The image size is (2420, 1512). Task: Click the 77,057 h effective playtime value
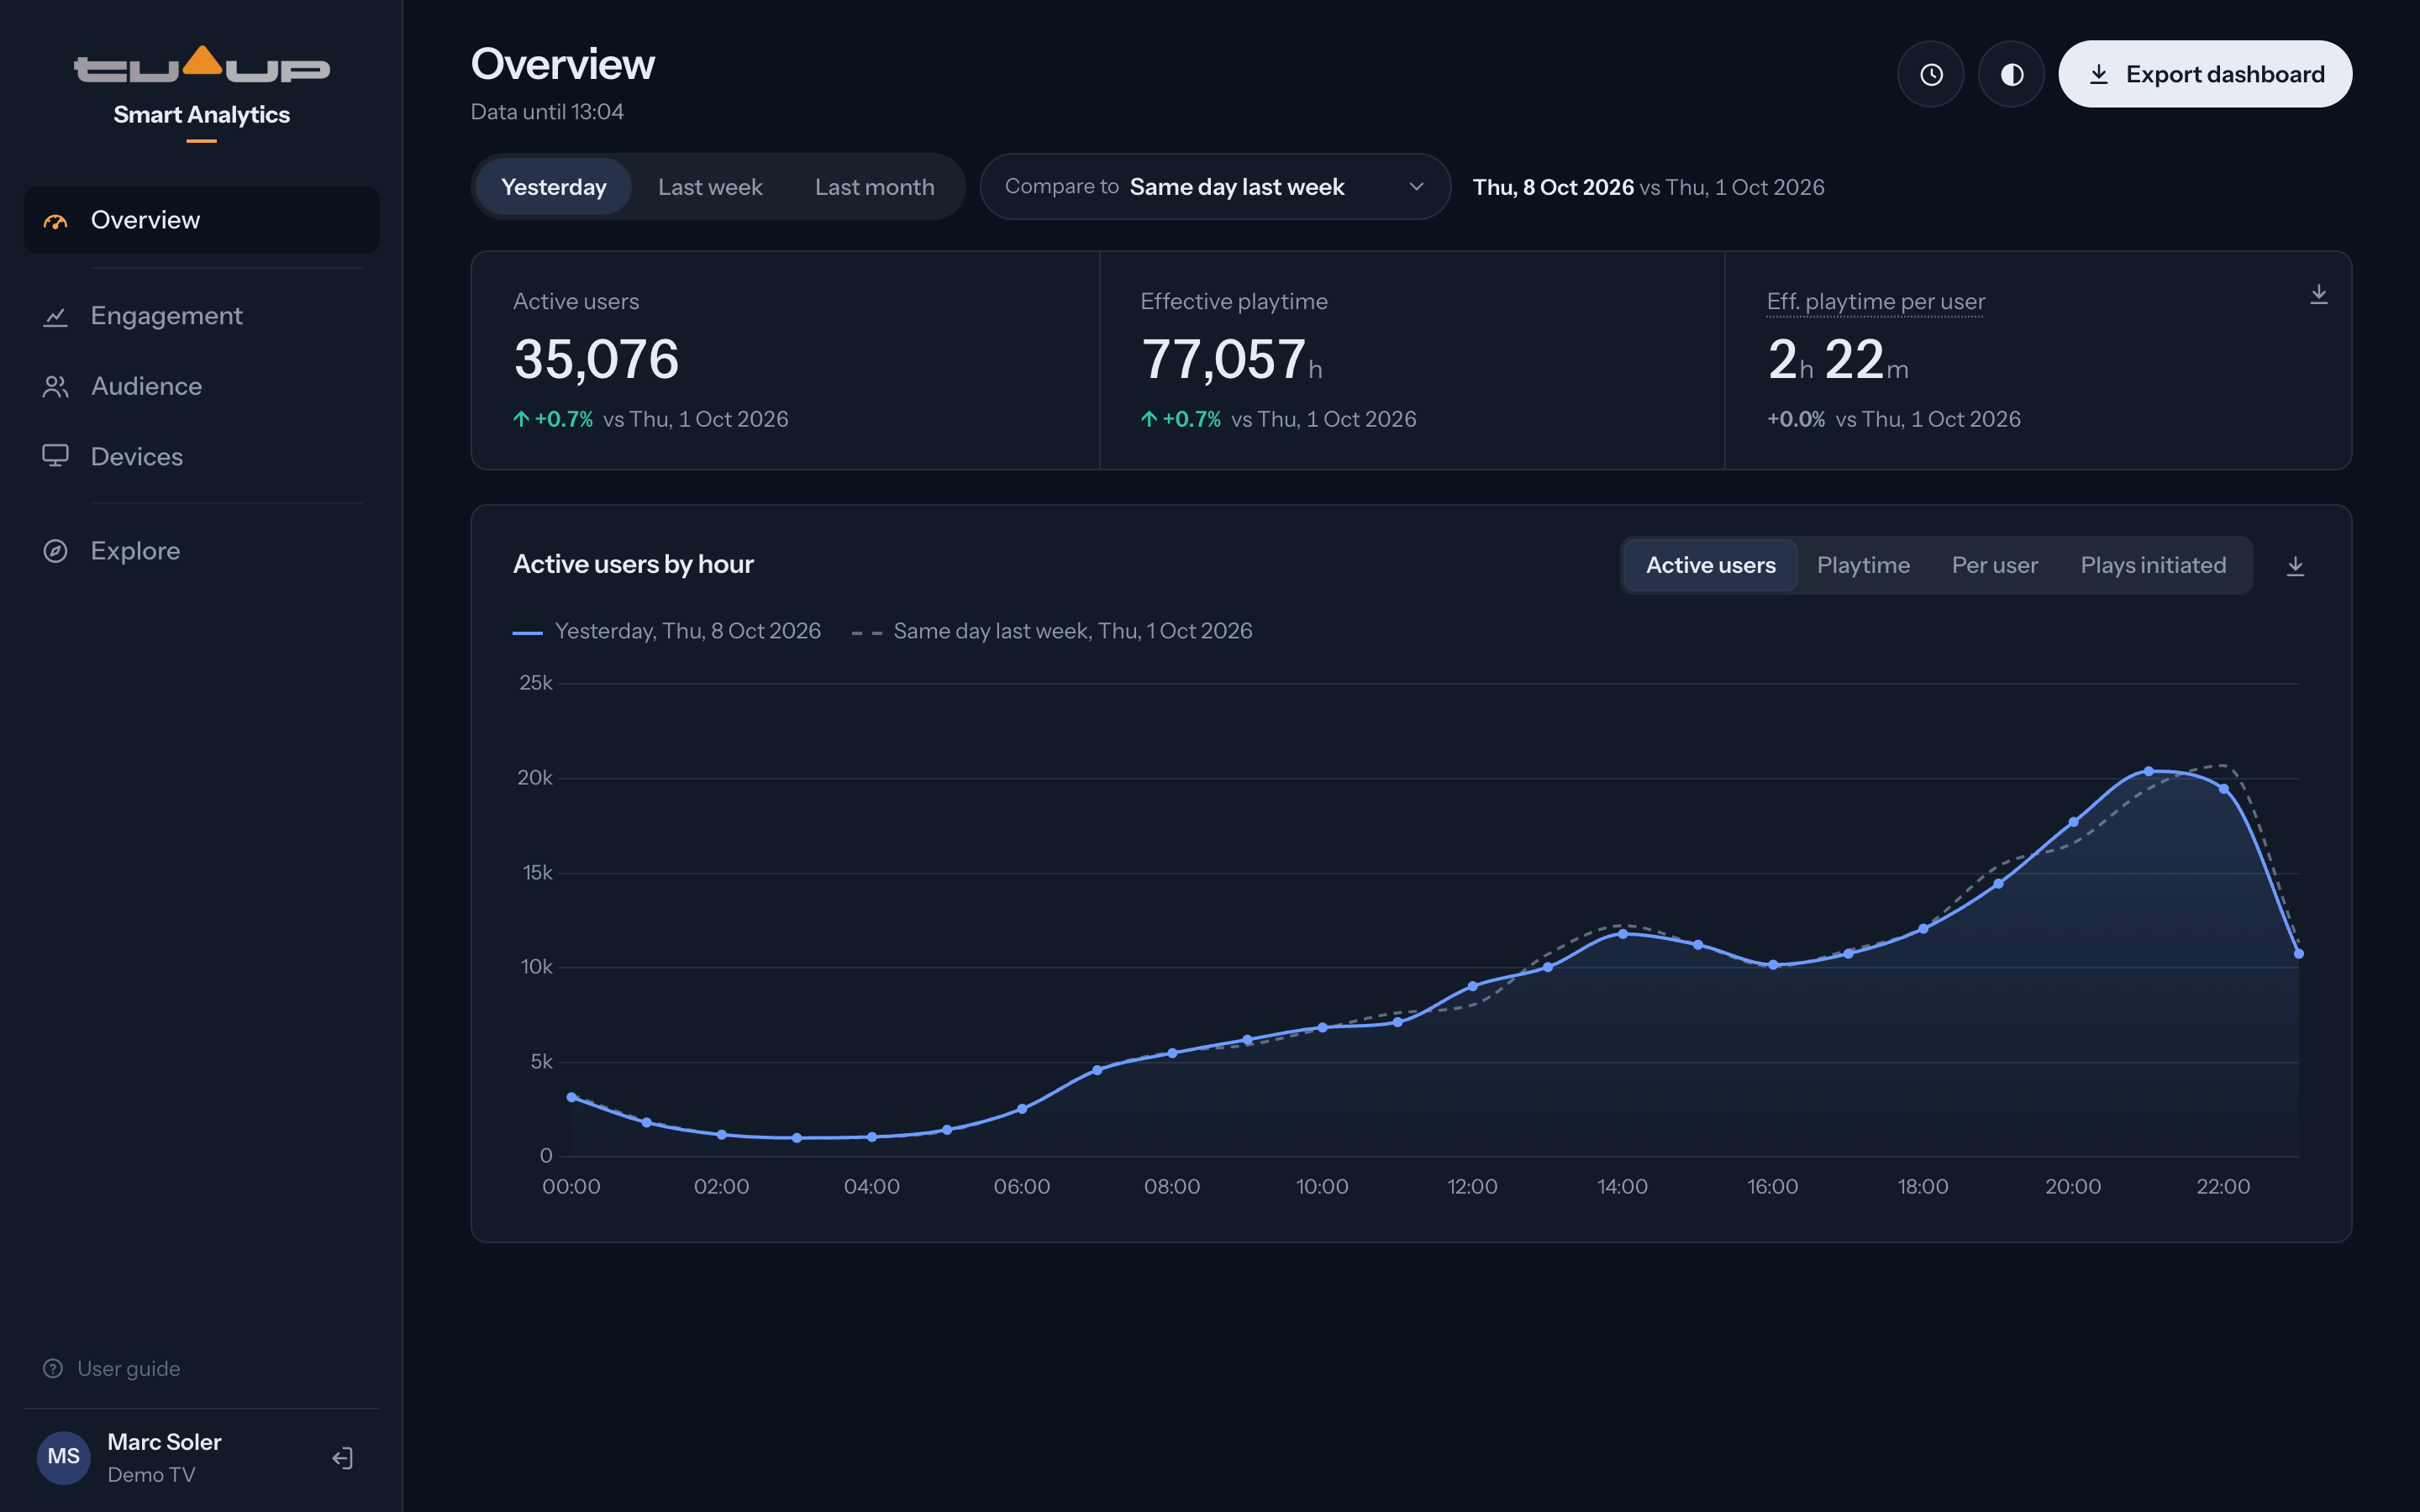1231,360
